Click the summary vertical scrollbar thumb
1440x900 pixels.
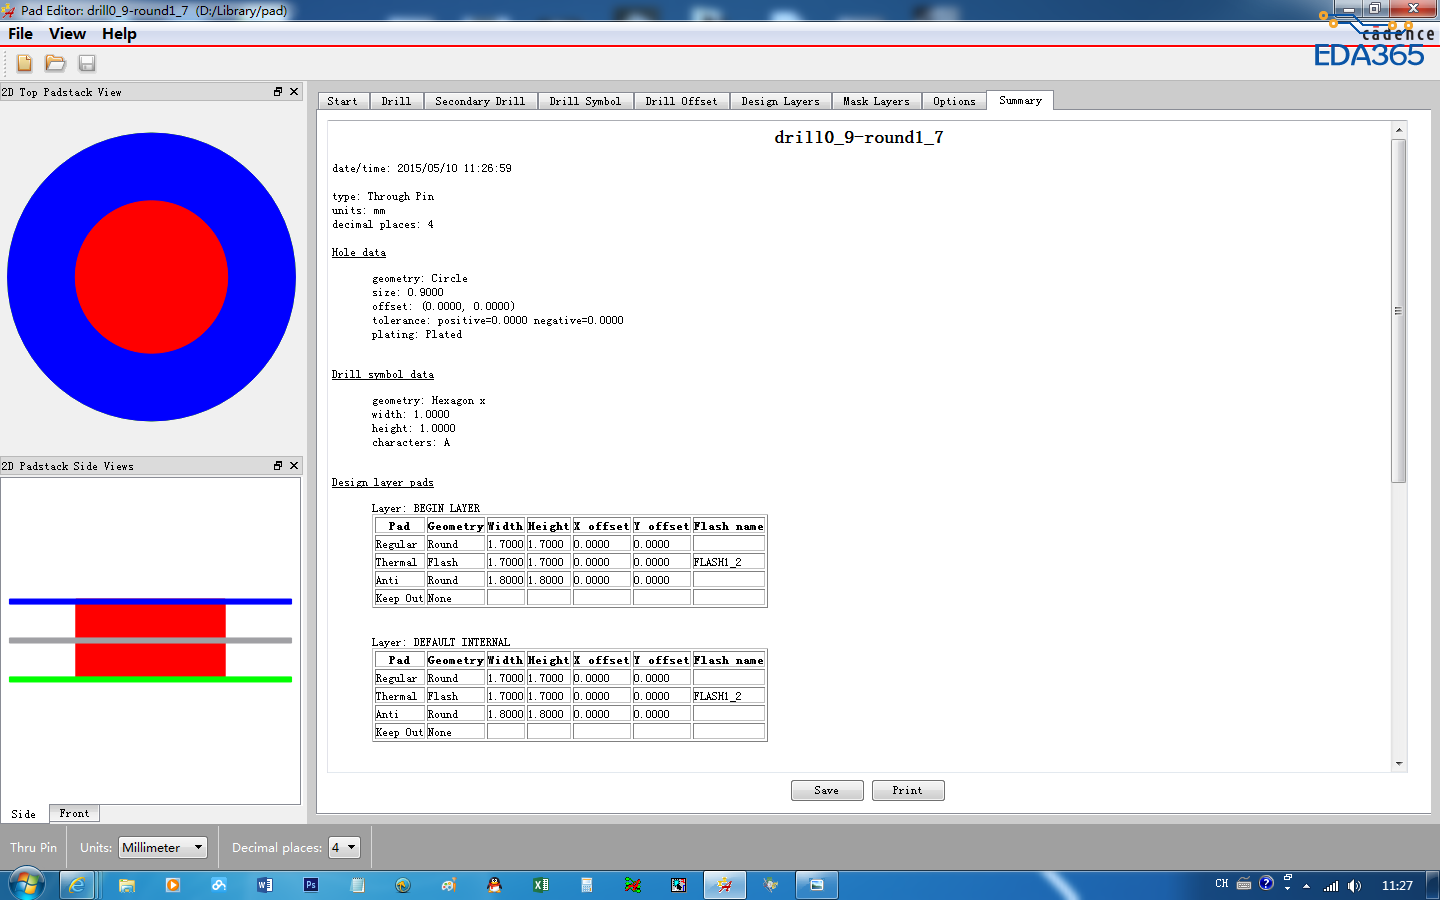click(x=1399, y=311)
